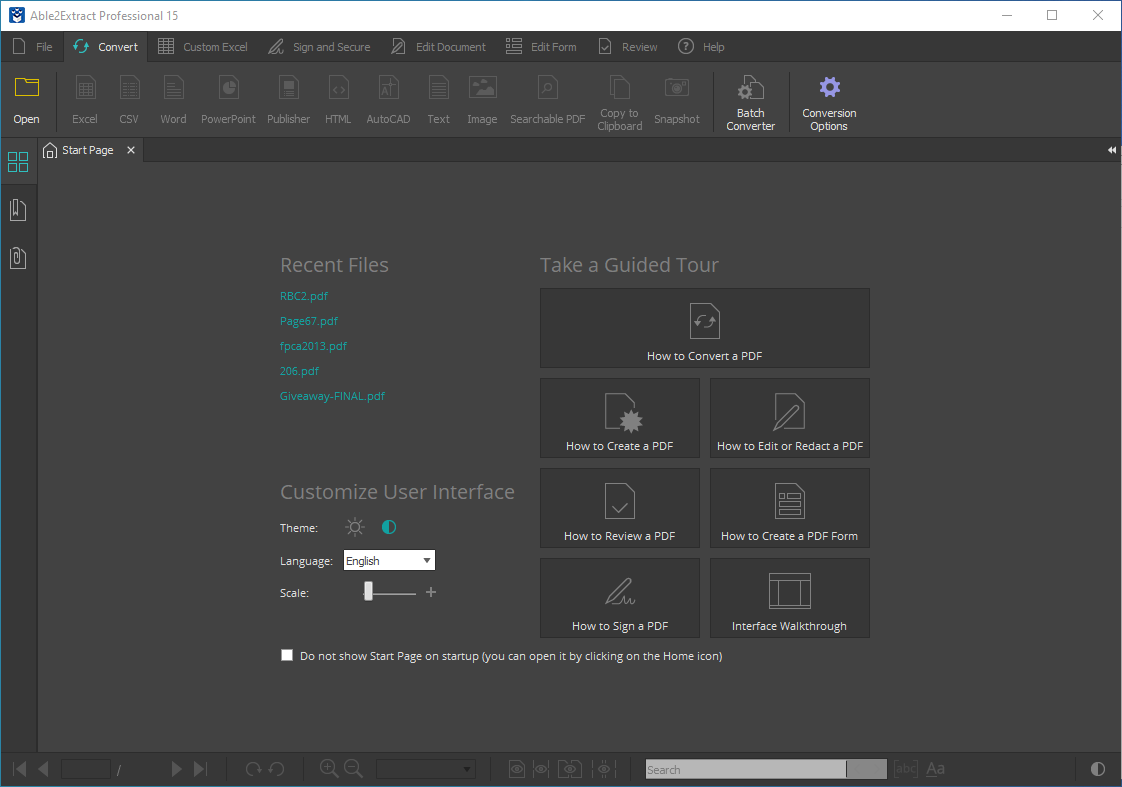Viewport: 1122px width, 787px height.
Task: Uncheck 'Do not show Start Page on startup'
Action: tap(287, 655)
